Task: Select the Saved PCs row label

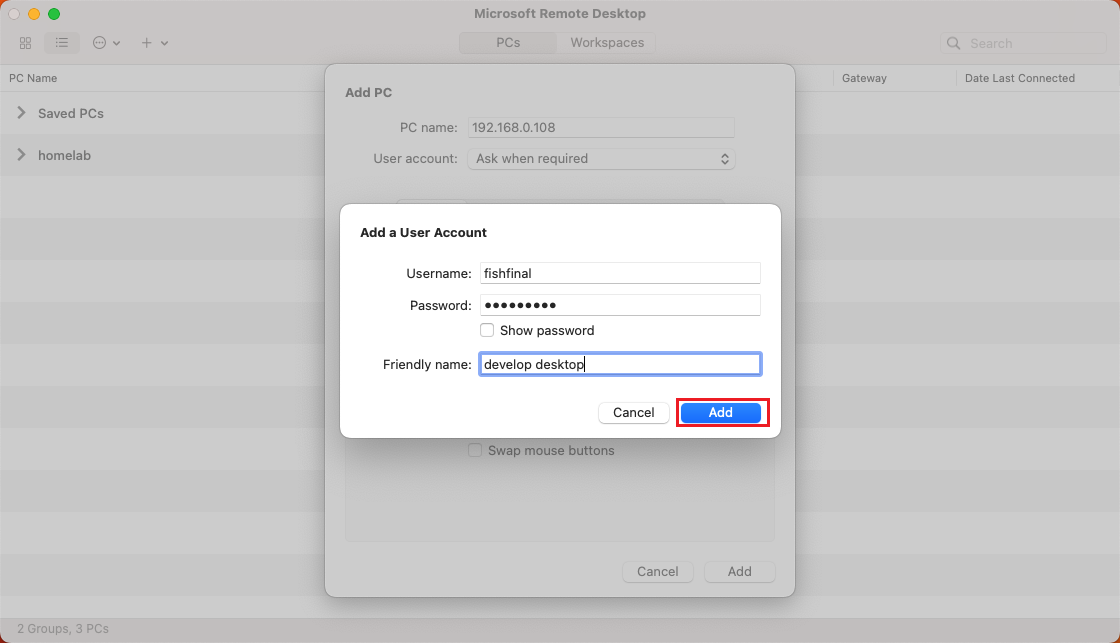Action: pyautogui.click(x=71, y=114)
